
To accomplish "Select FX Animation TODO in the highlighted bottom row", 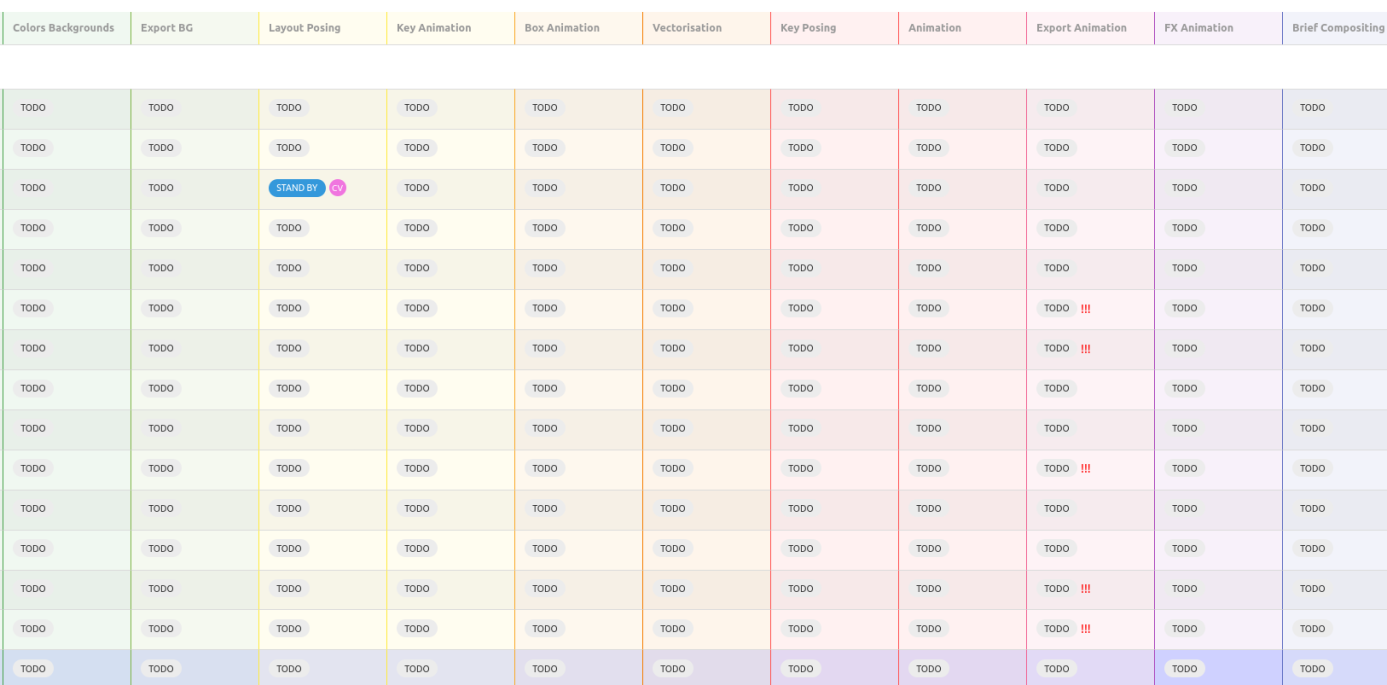I will tap(1185, 669).
